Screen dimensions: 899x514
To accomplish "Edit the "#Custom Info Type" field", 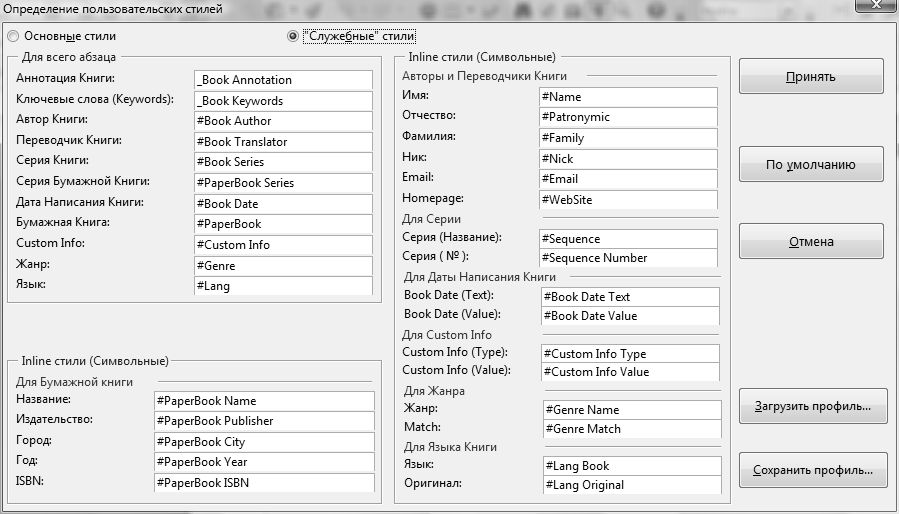I will [630, 354].
